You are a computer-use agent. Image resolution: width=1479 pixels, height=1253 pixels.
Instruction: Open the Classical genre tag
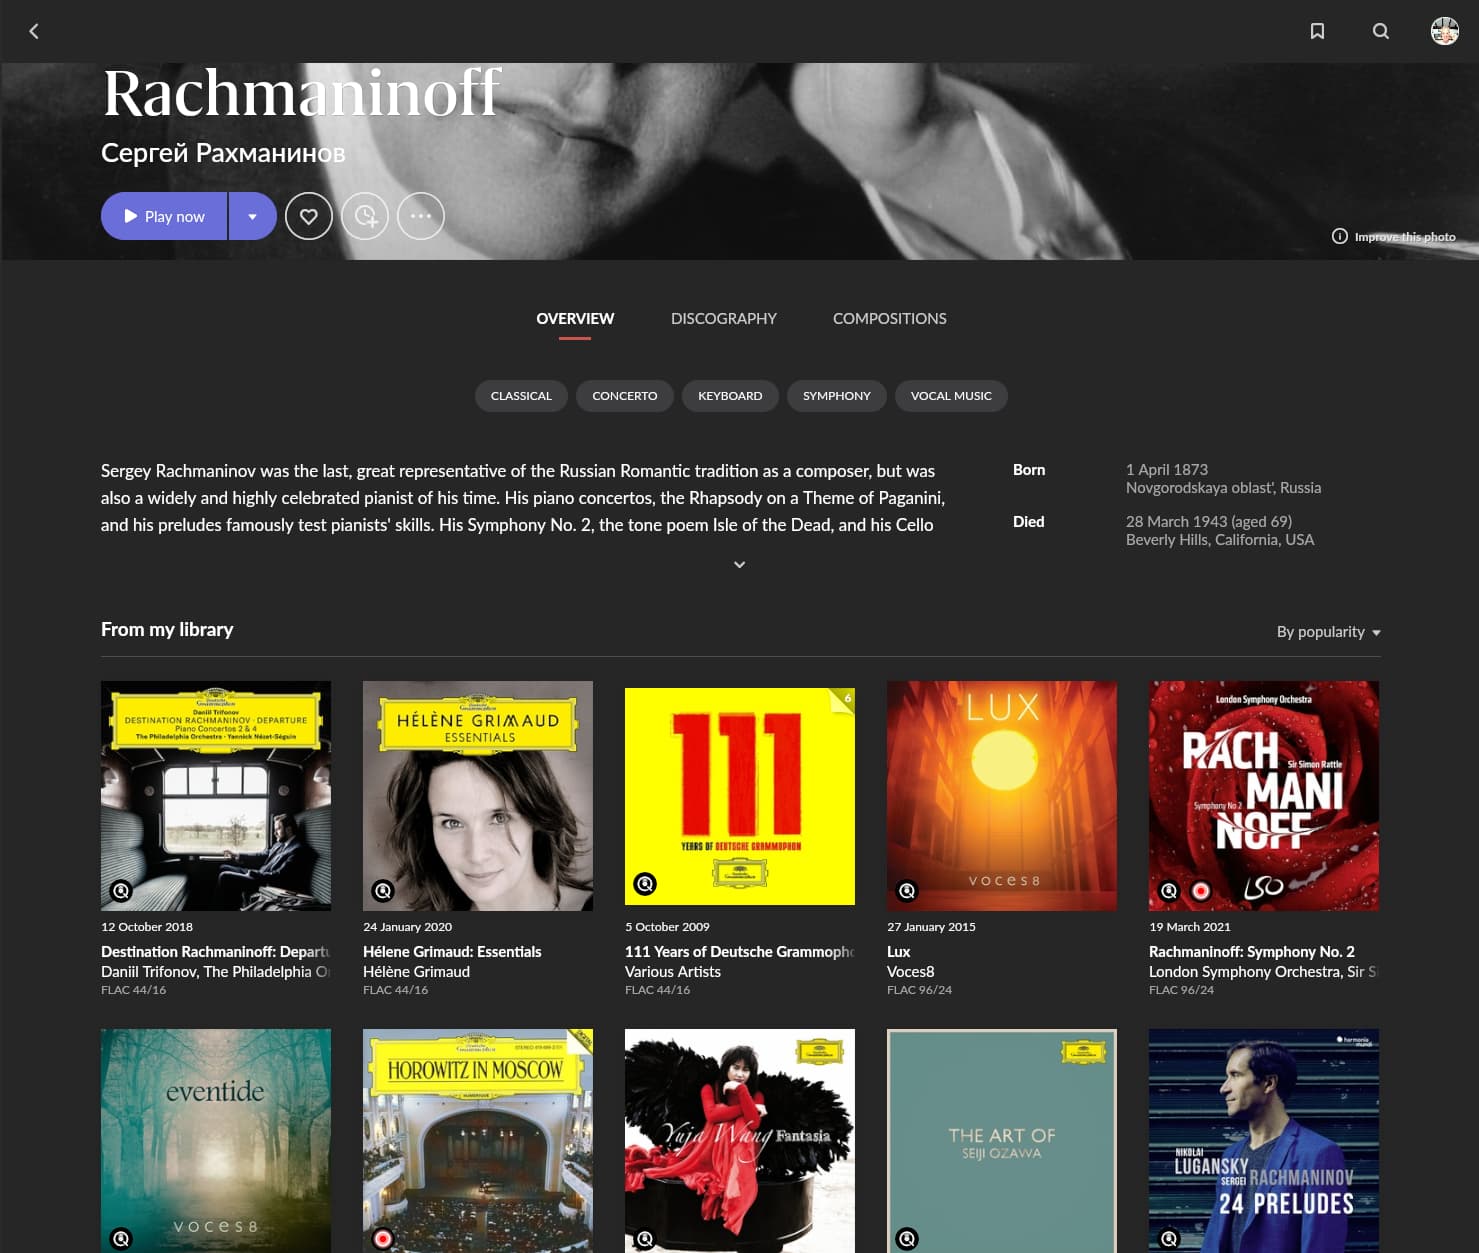pyautogui.click(x=521, y=396)
